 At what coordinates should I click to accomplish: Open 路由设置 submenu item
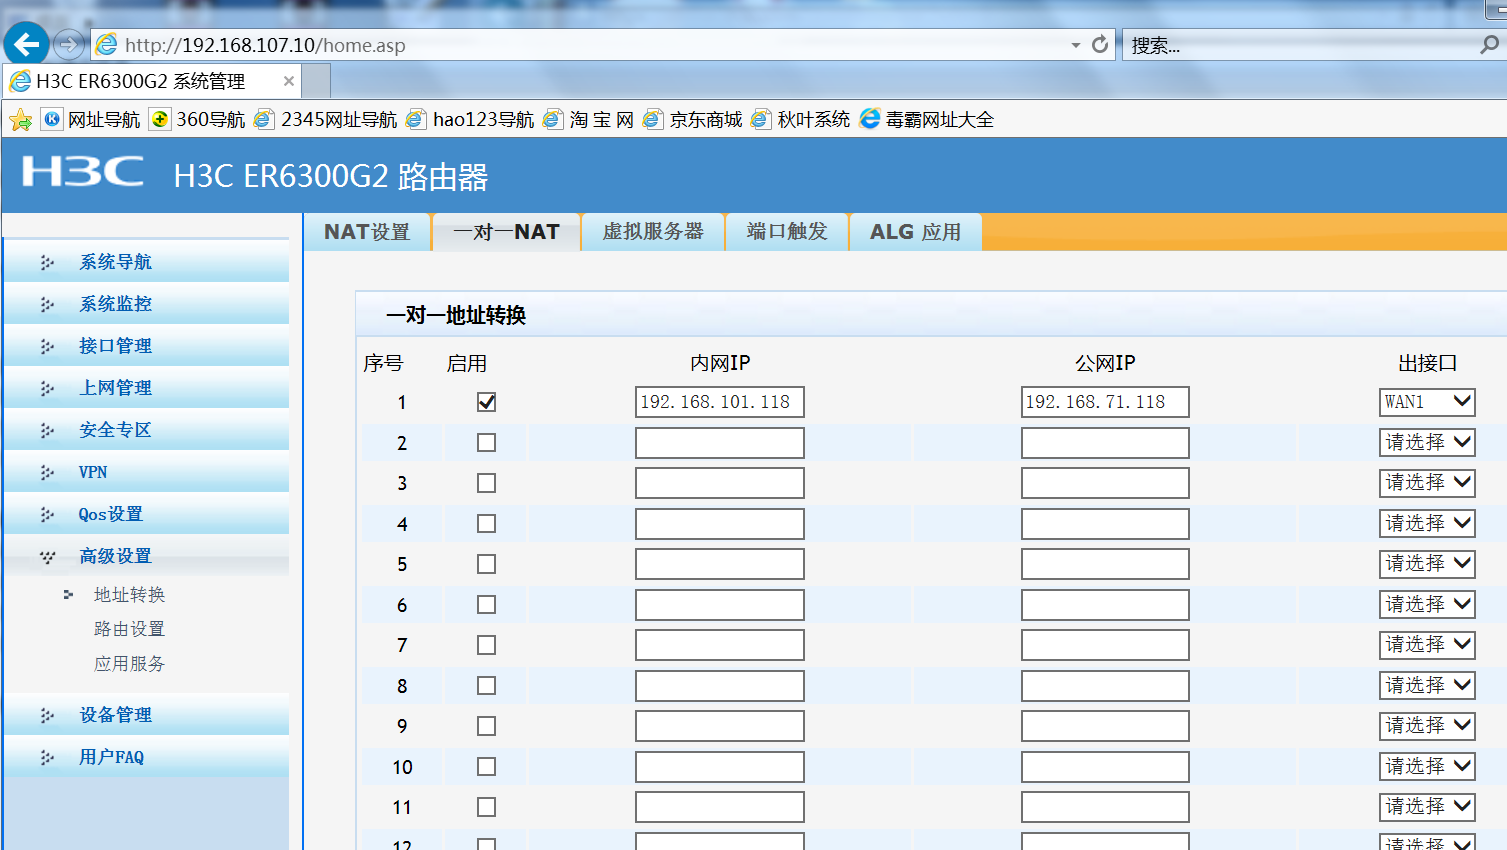[x=129, y=629]
